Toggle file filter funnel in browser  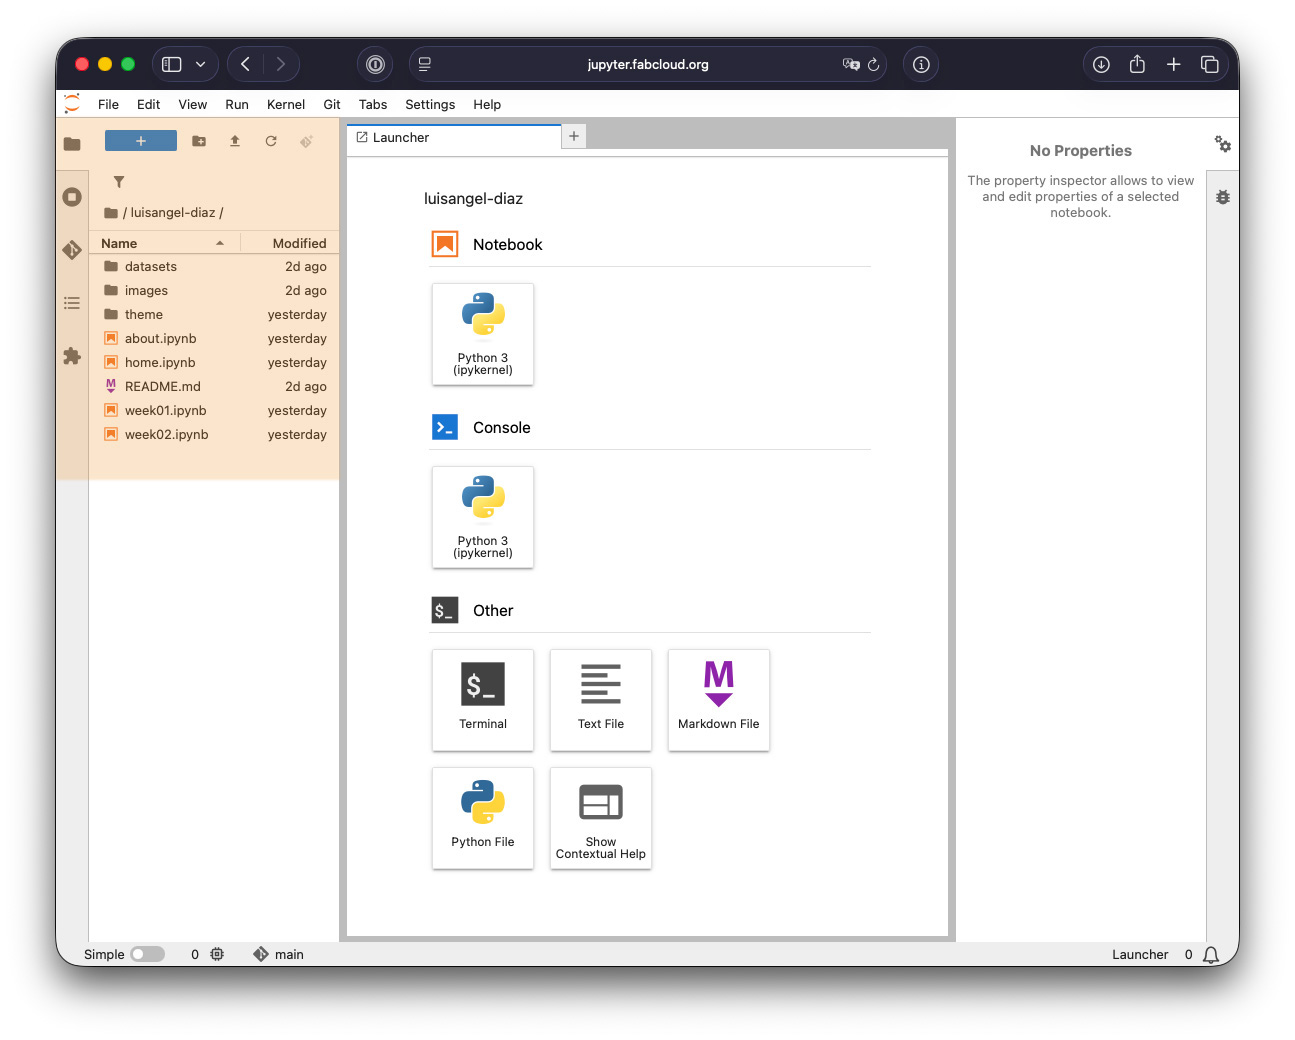[x=119, y=182]
